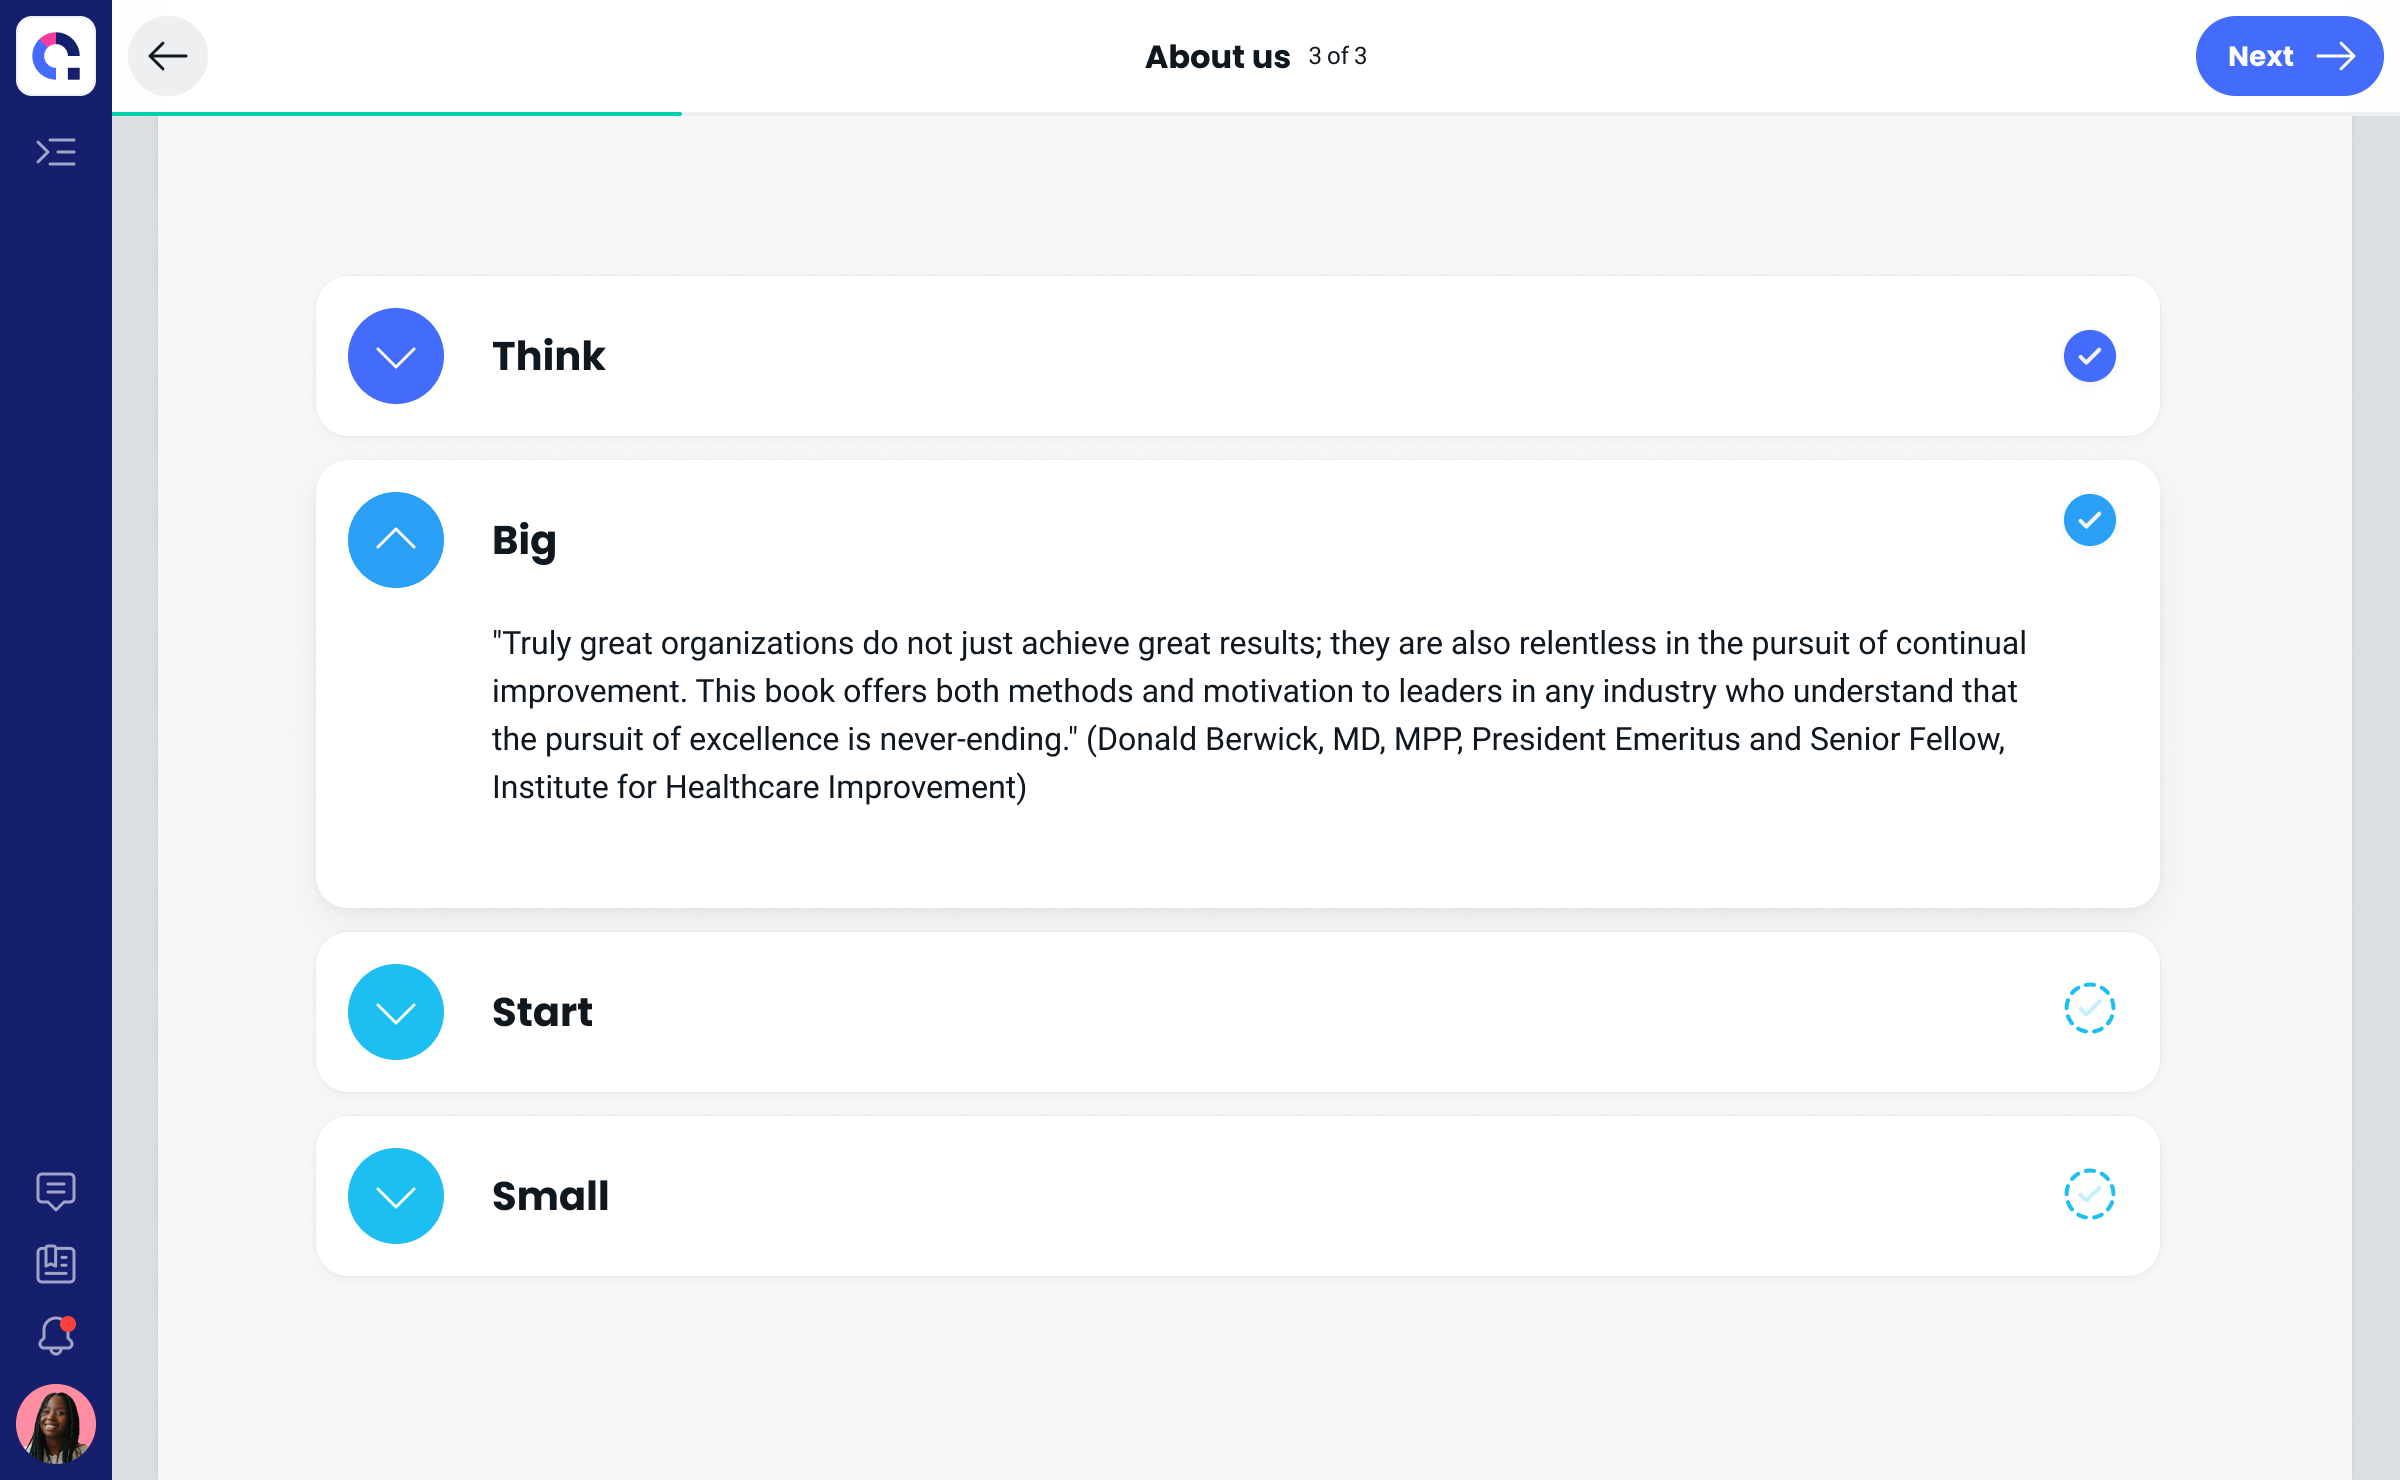
Task: Expand the Think section
Action: pos(396,356)
